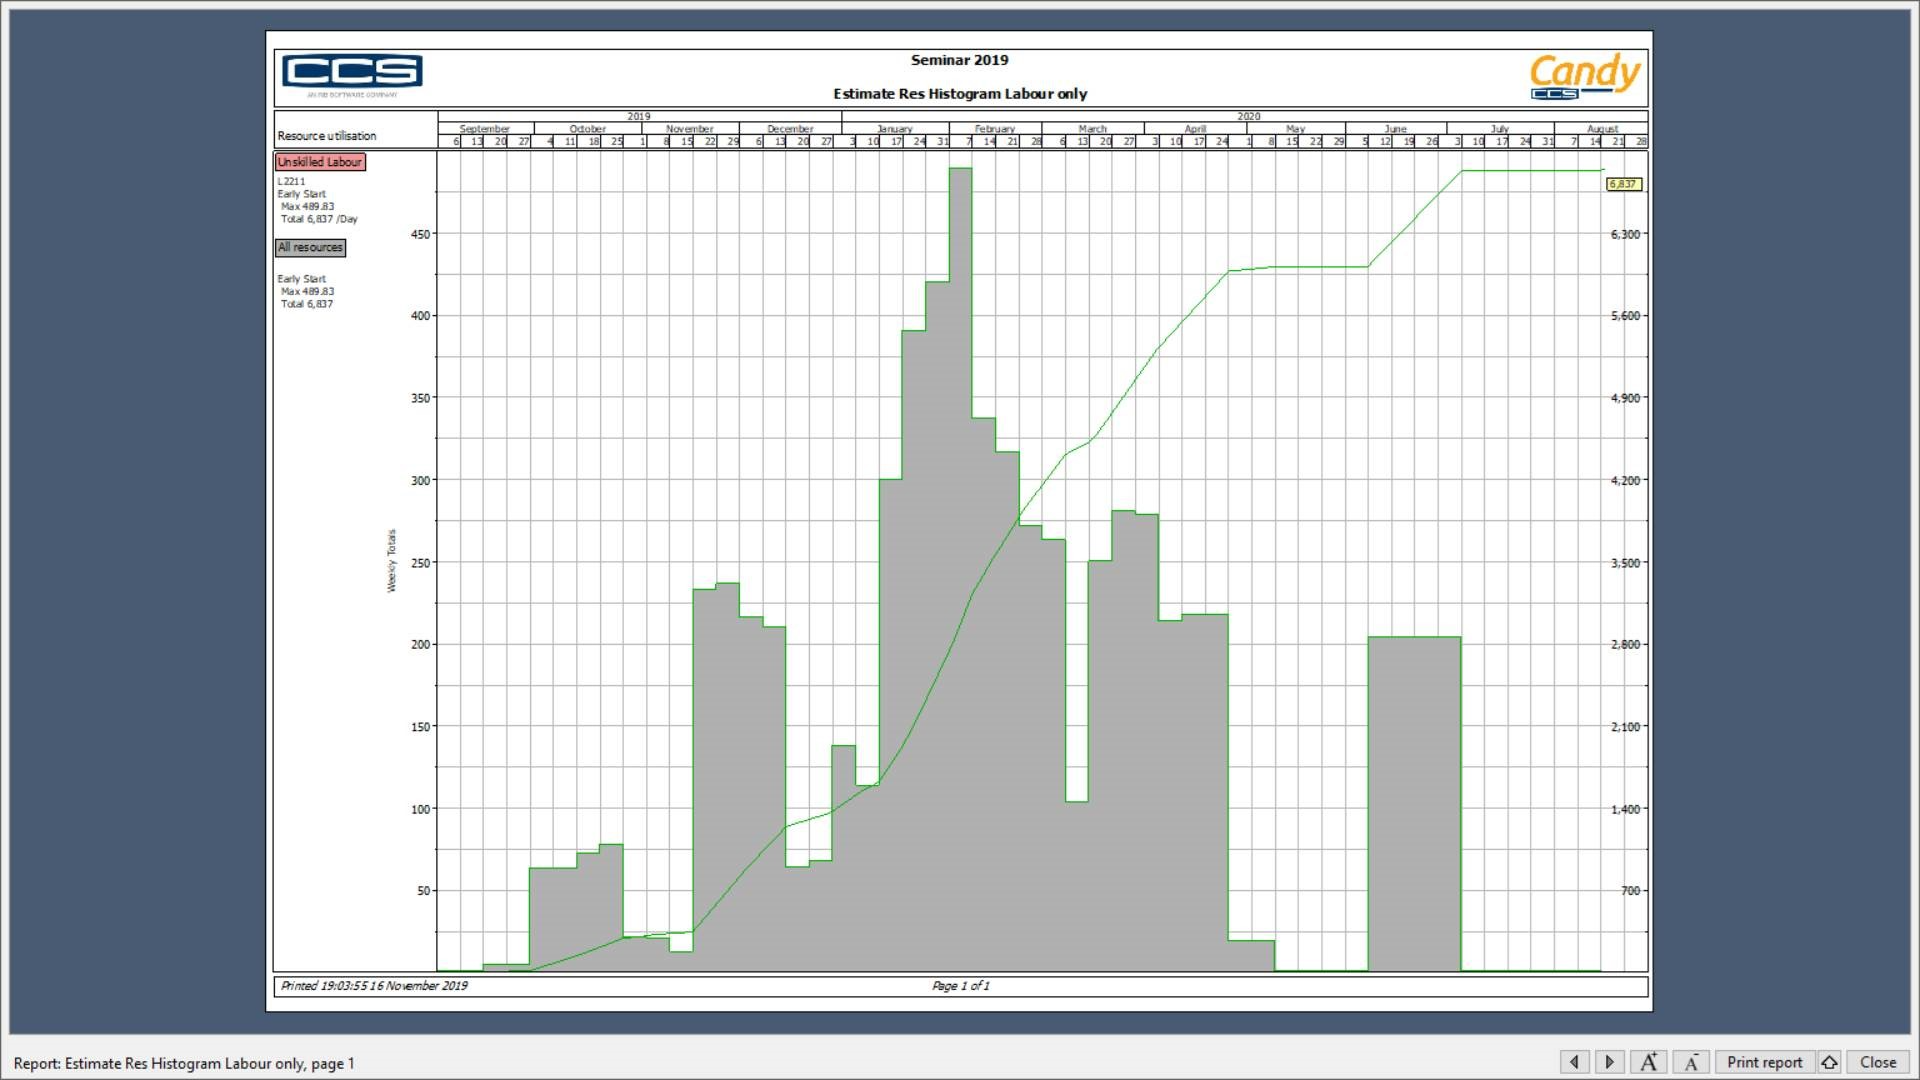Go to the previous report page arrow
This screenshot has width=1920, height=1080.
pos(1574,1062)
